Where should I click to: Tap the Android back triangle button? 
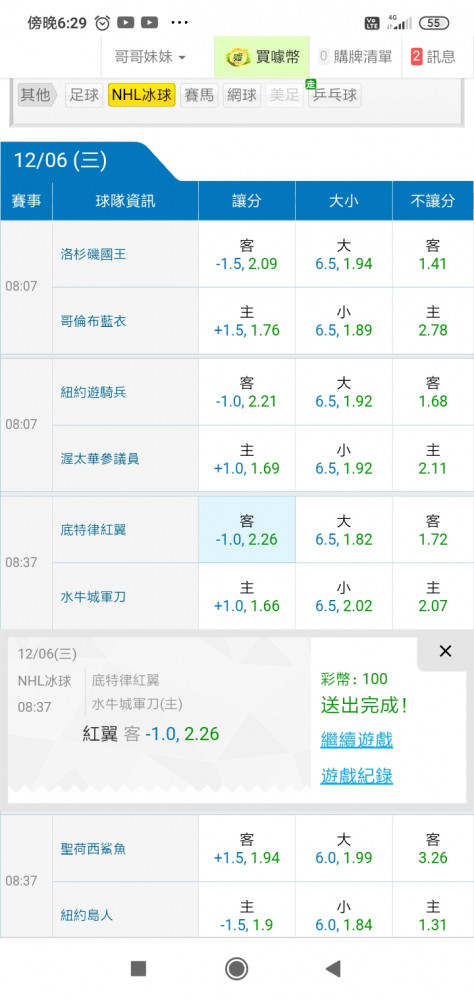coord(332,969)
